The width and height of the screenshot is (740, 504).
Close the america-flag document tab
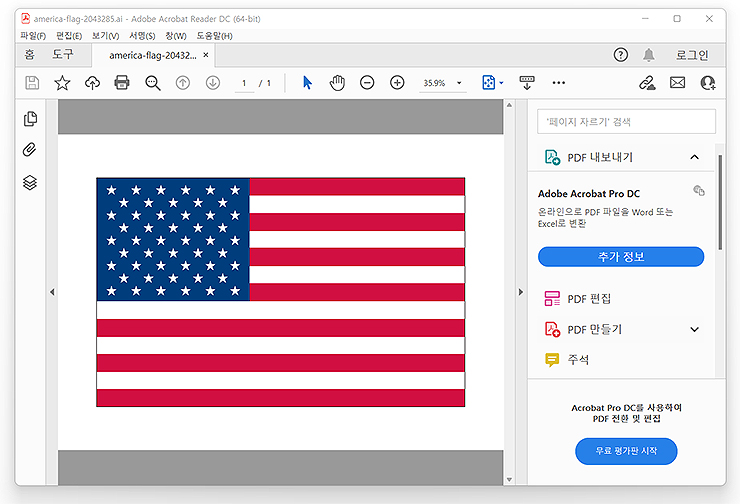[x=206, y=55]
